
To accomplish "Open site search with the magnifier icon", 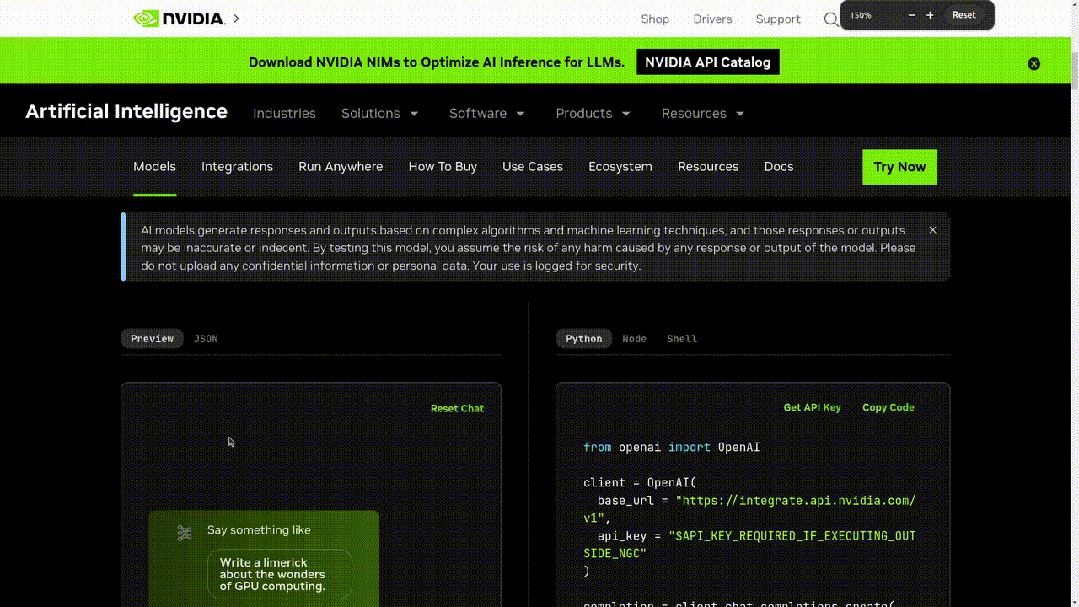I will coord(830,19).
